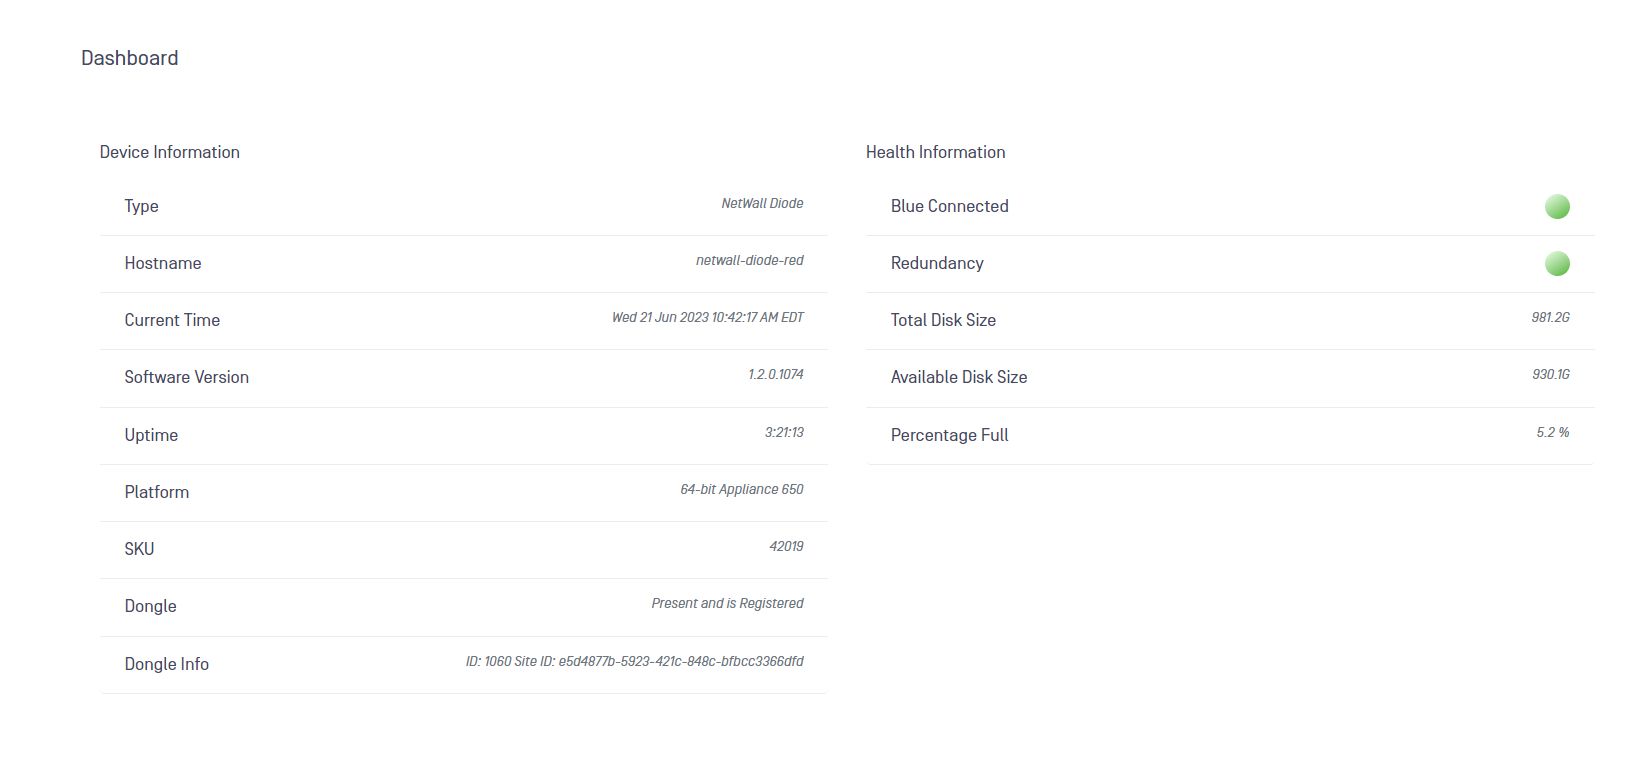
Task: Select the Device Information section title
Action: (170, 152)
